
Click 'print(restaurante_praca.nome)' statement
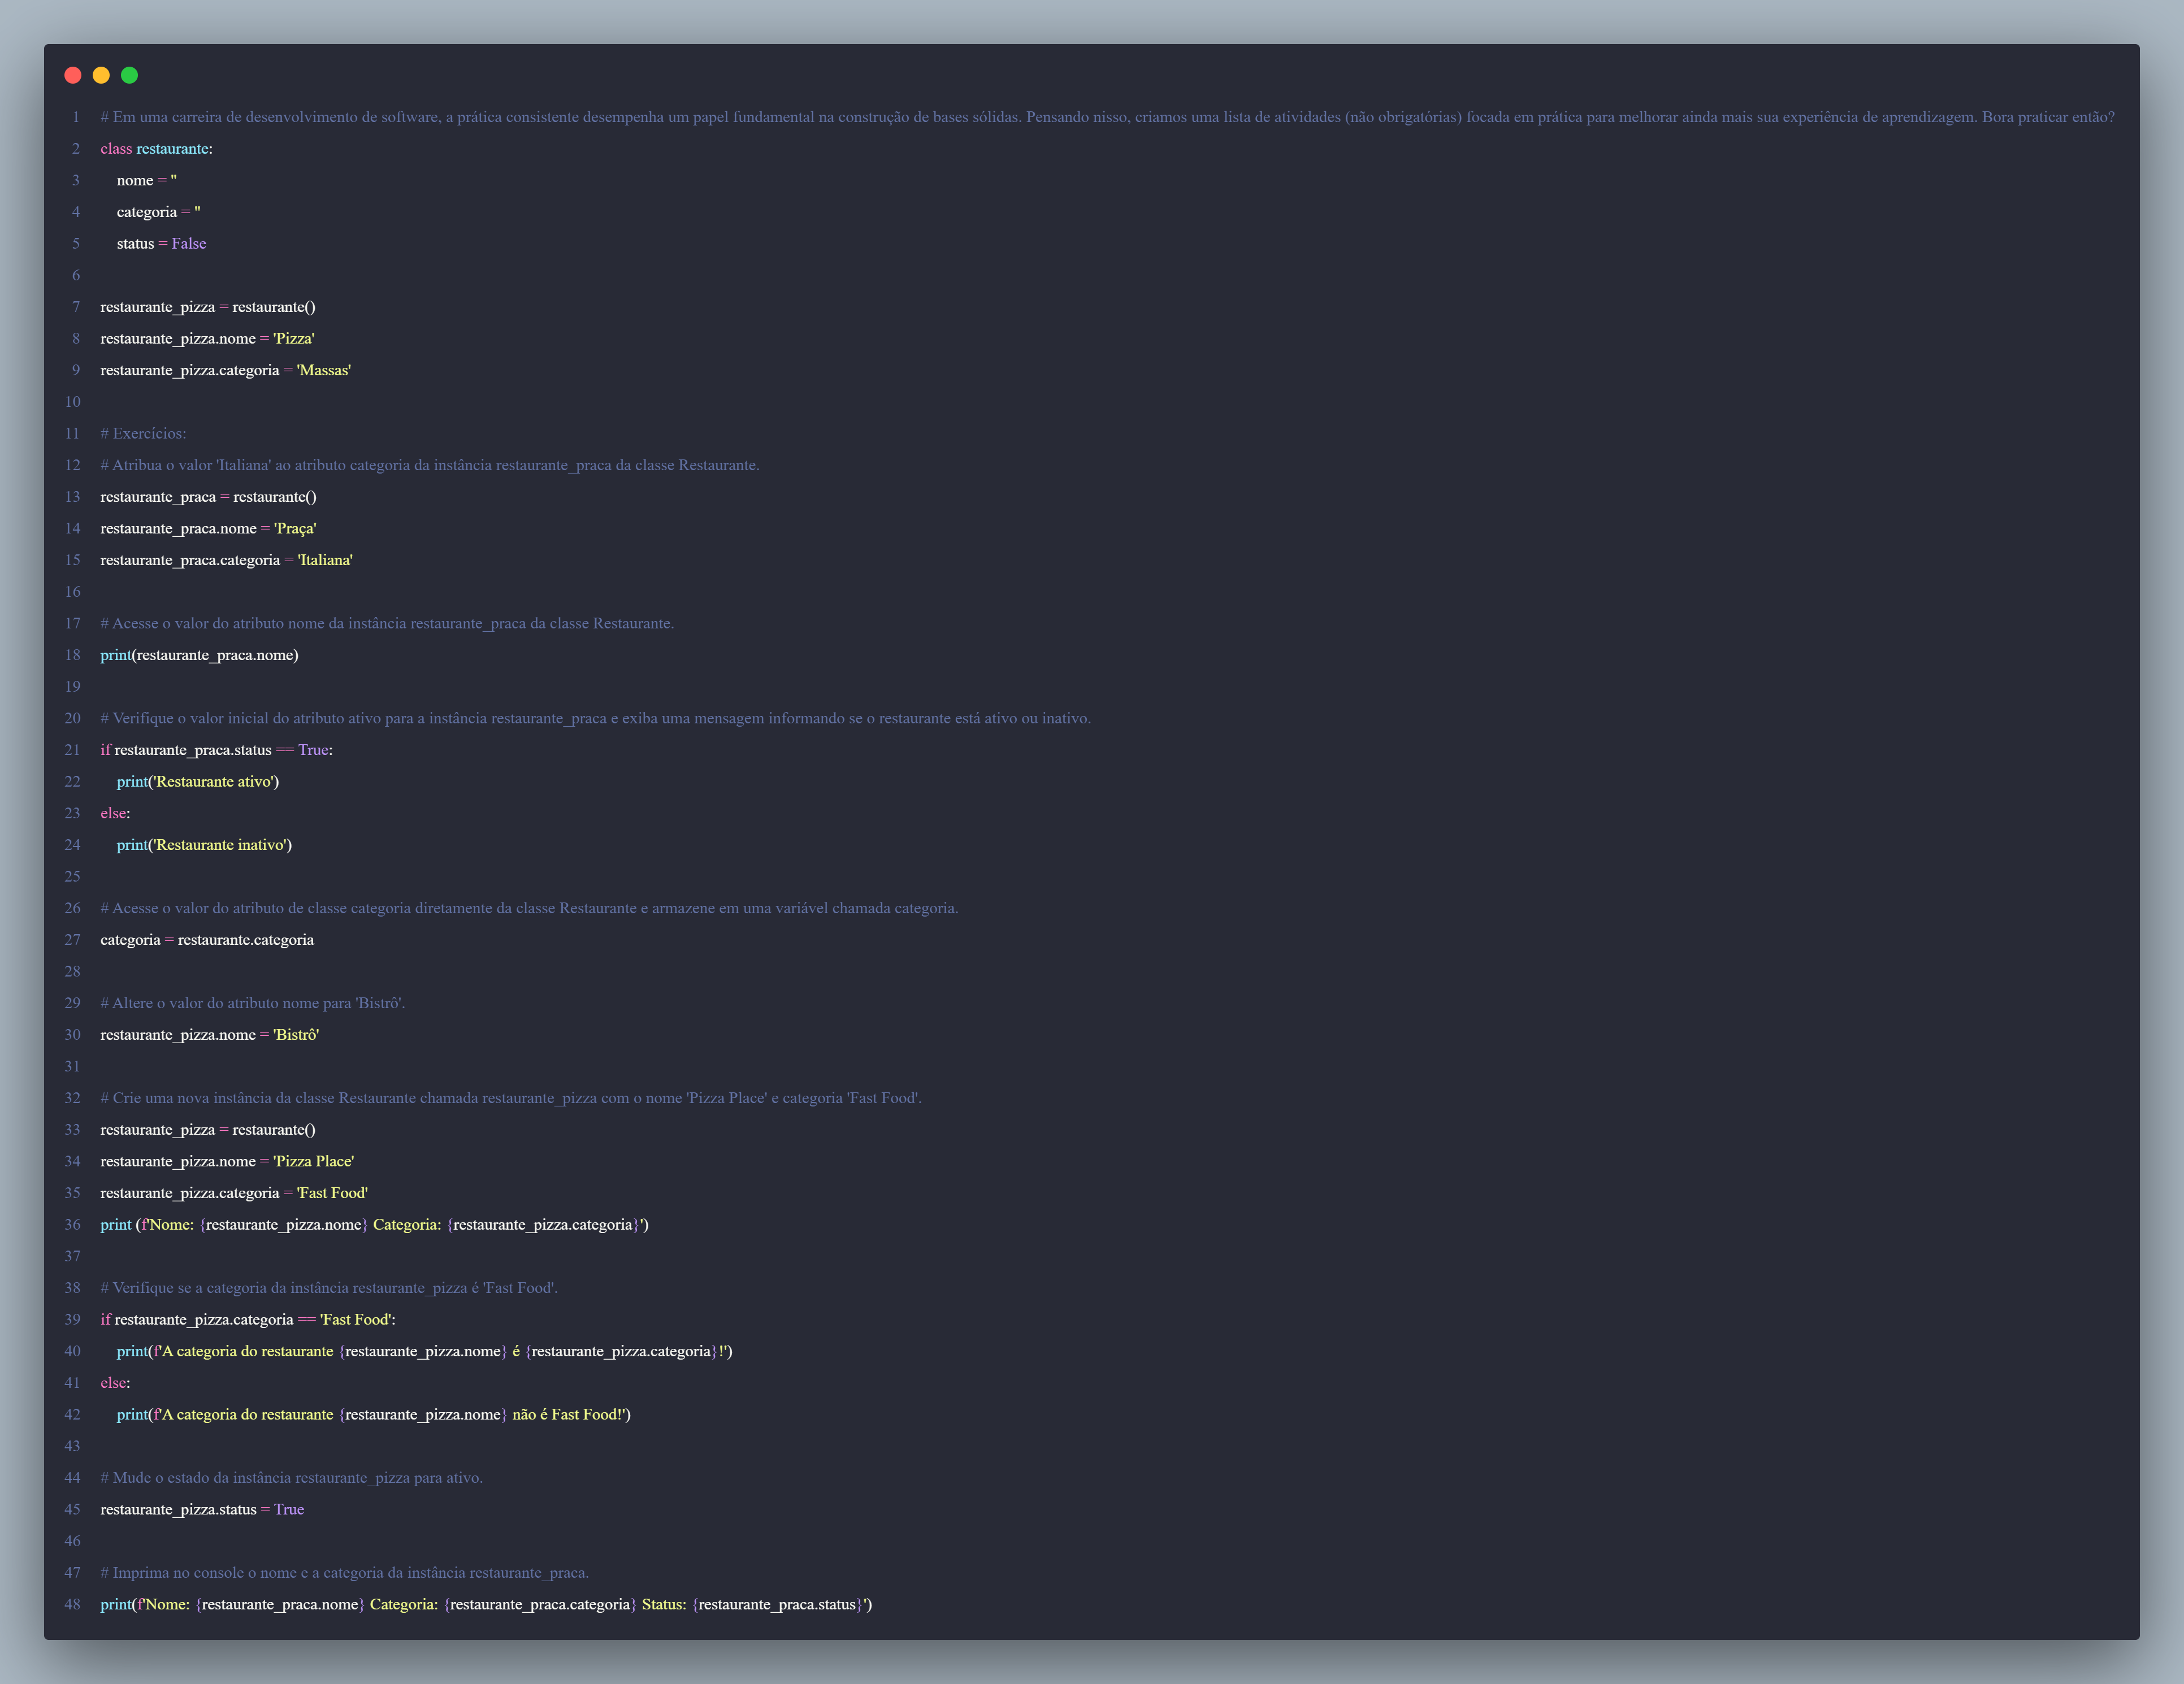200,655
